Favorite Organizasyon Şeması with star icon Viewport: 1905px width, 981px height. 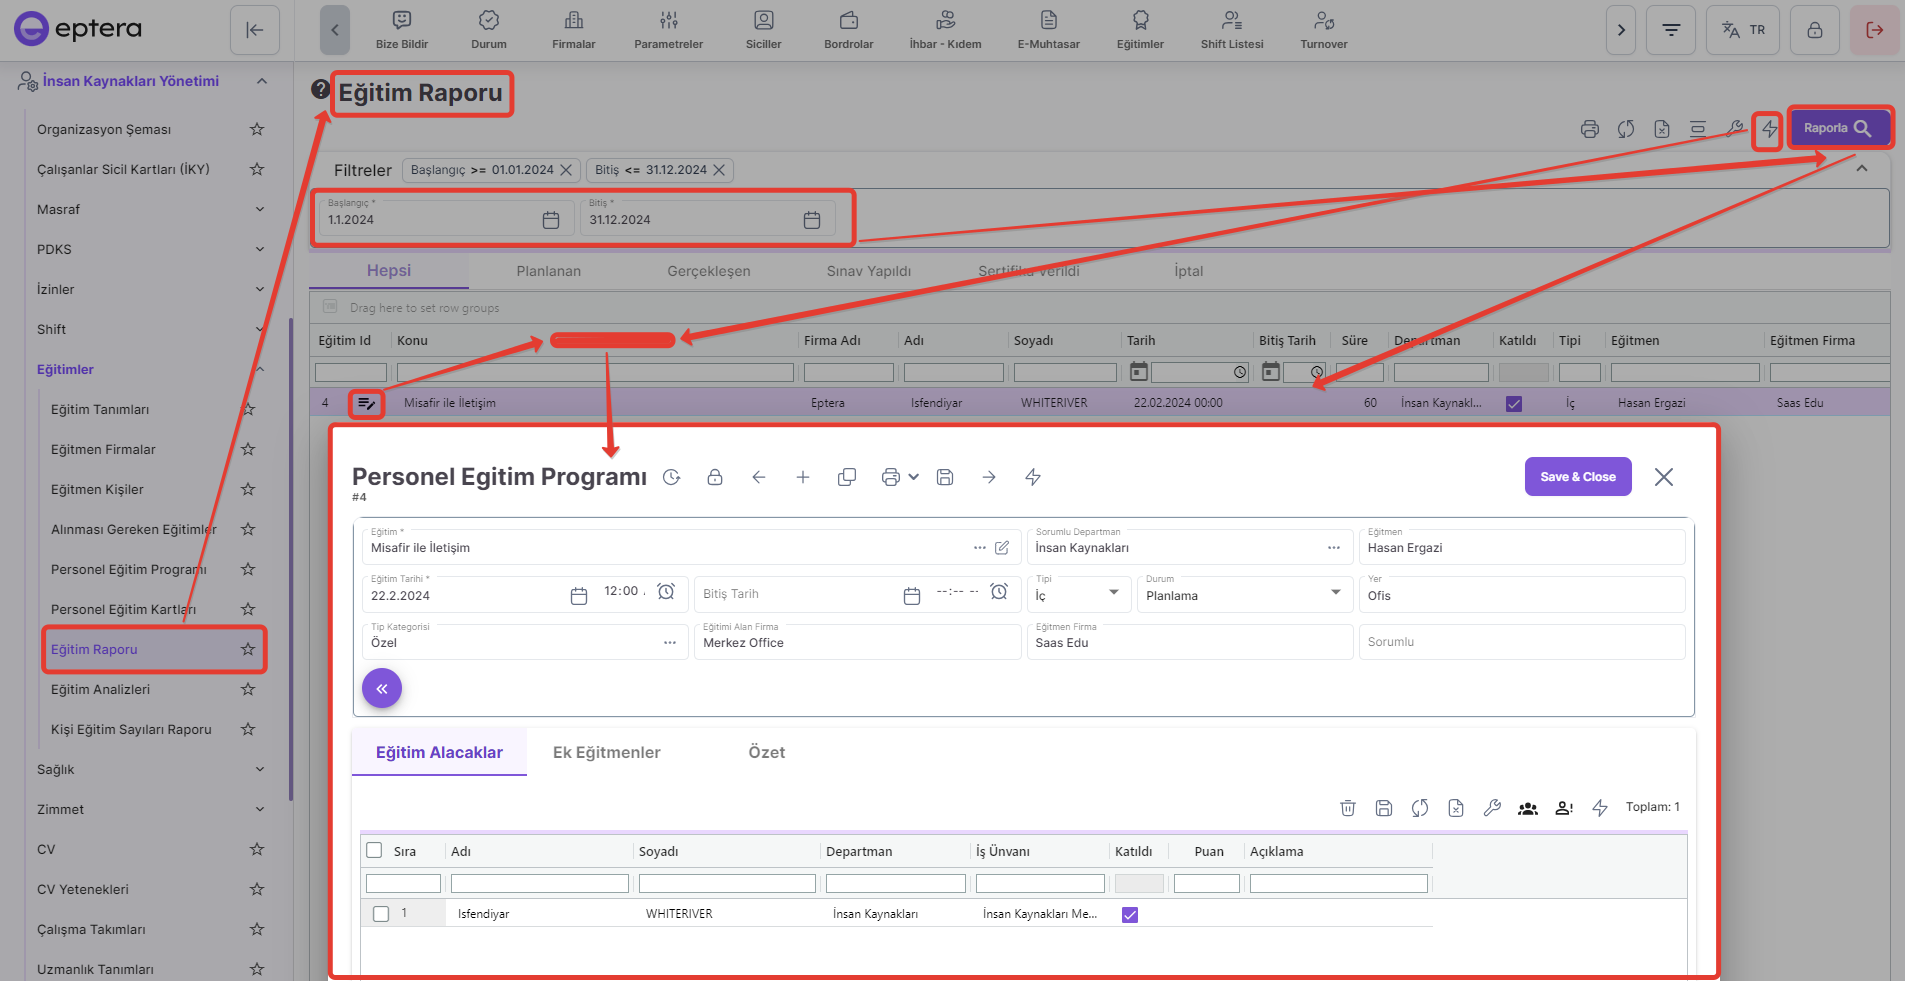click(x=257, y=129)
